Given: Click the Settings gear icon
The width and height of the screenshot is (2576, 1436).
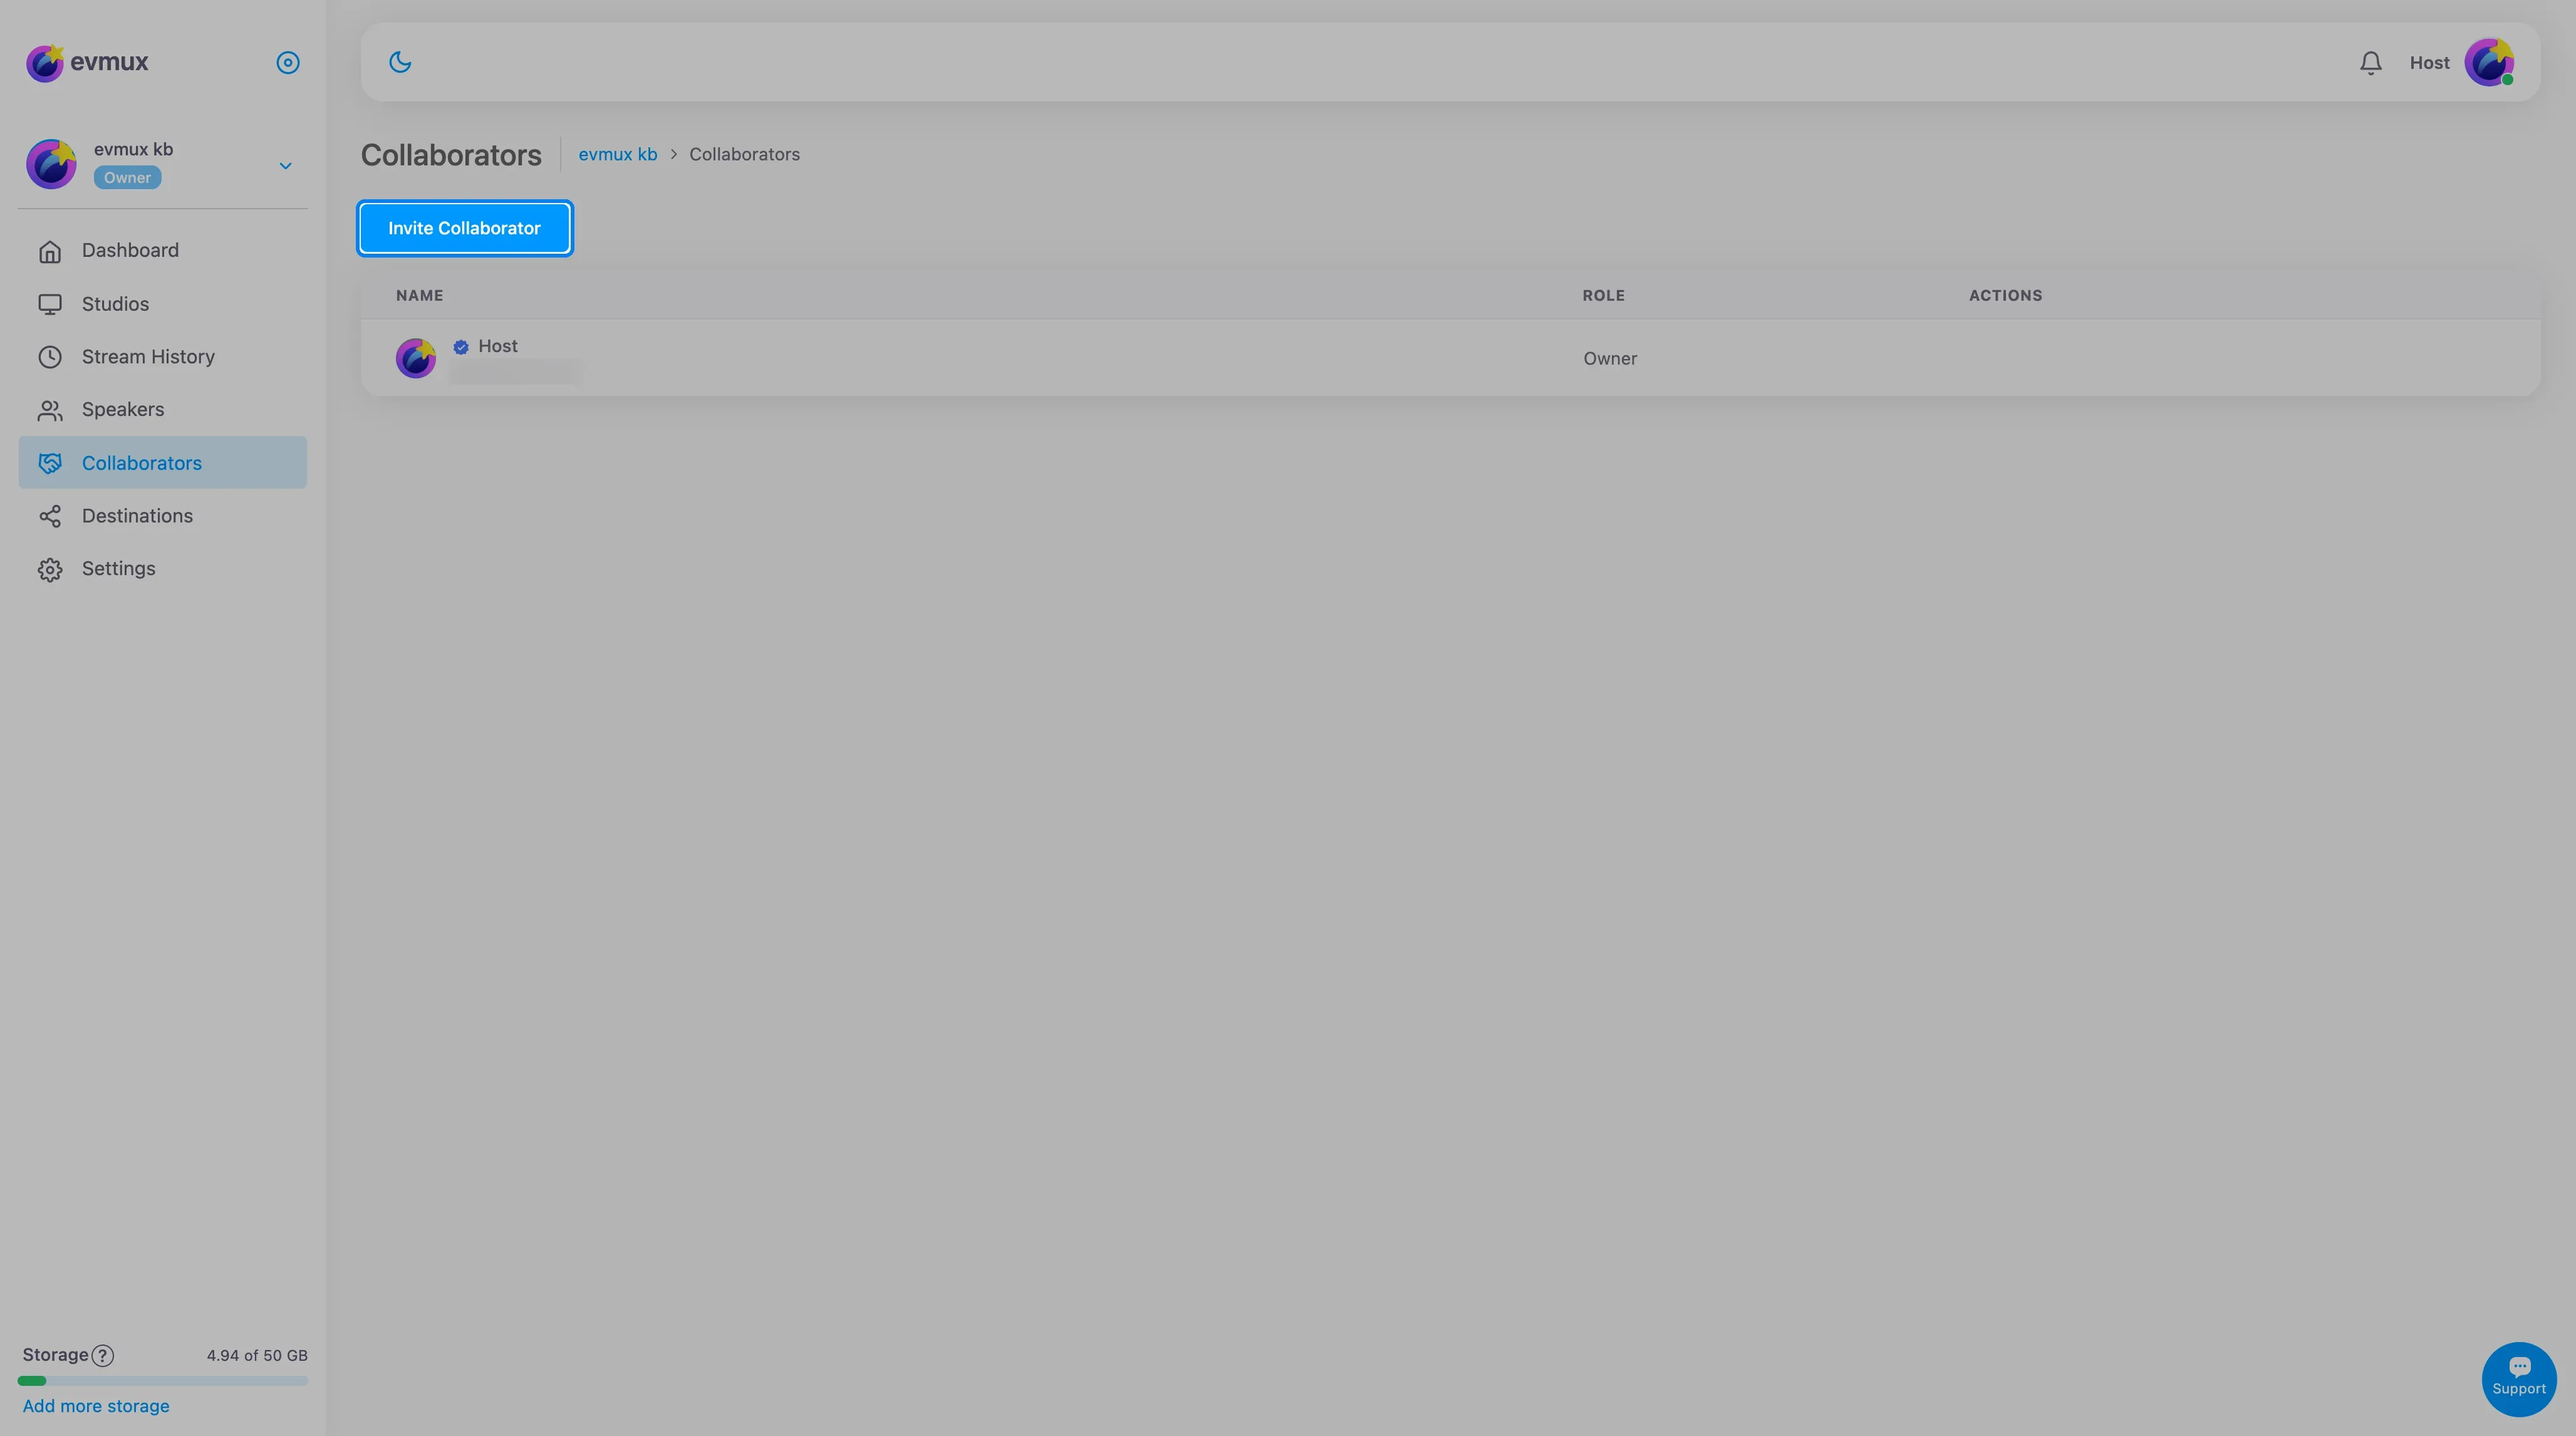Looking at the screenshot, I should pos(50,569).
